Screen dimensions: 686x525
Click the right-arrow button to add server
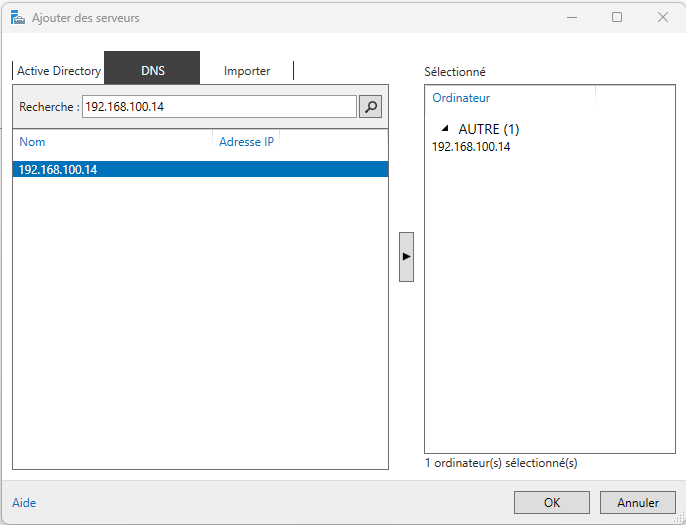coord(406,257)
